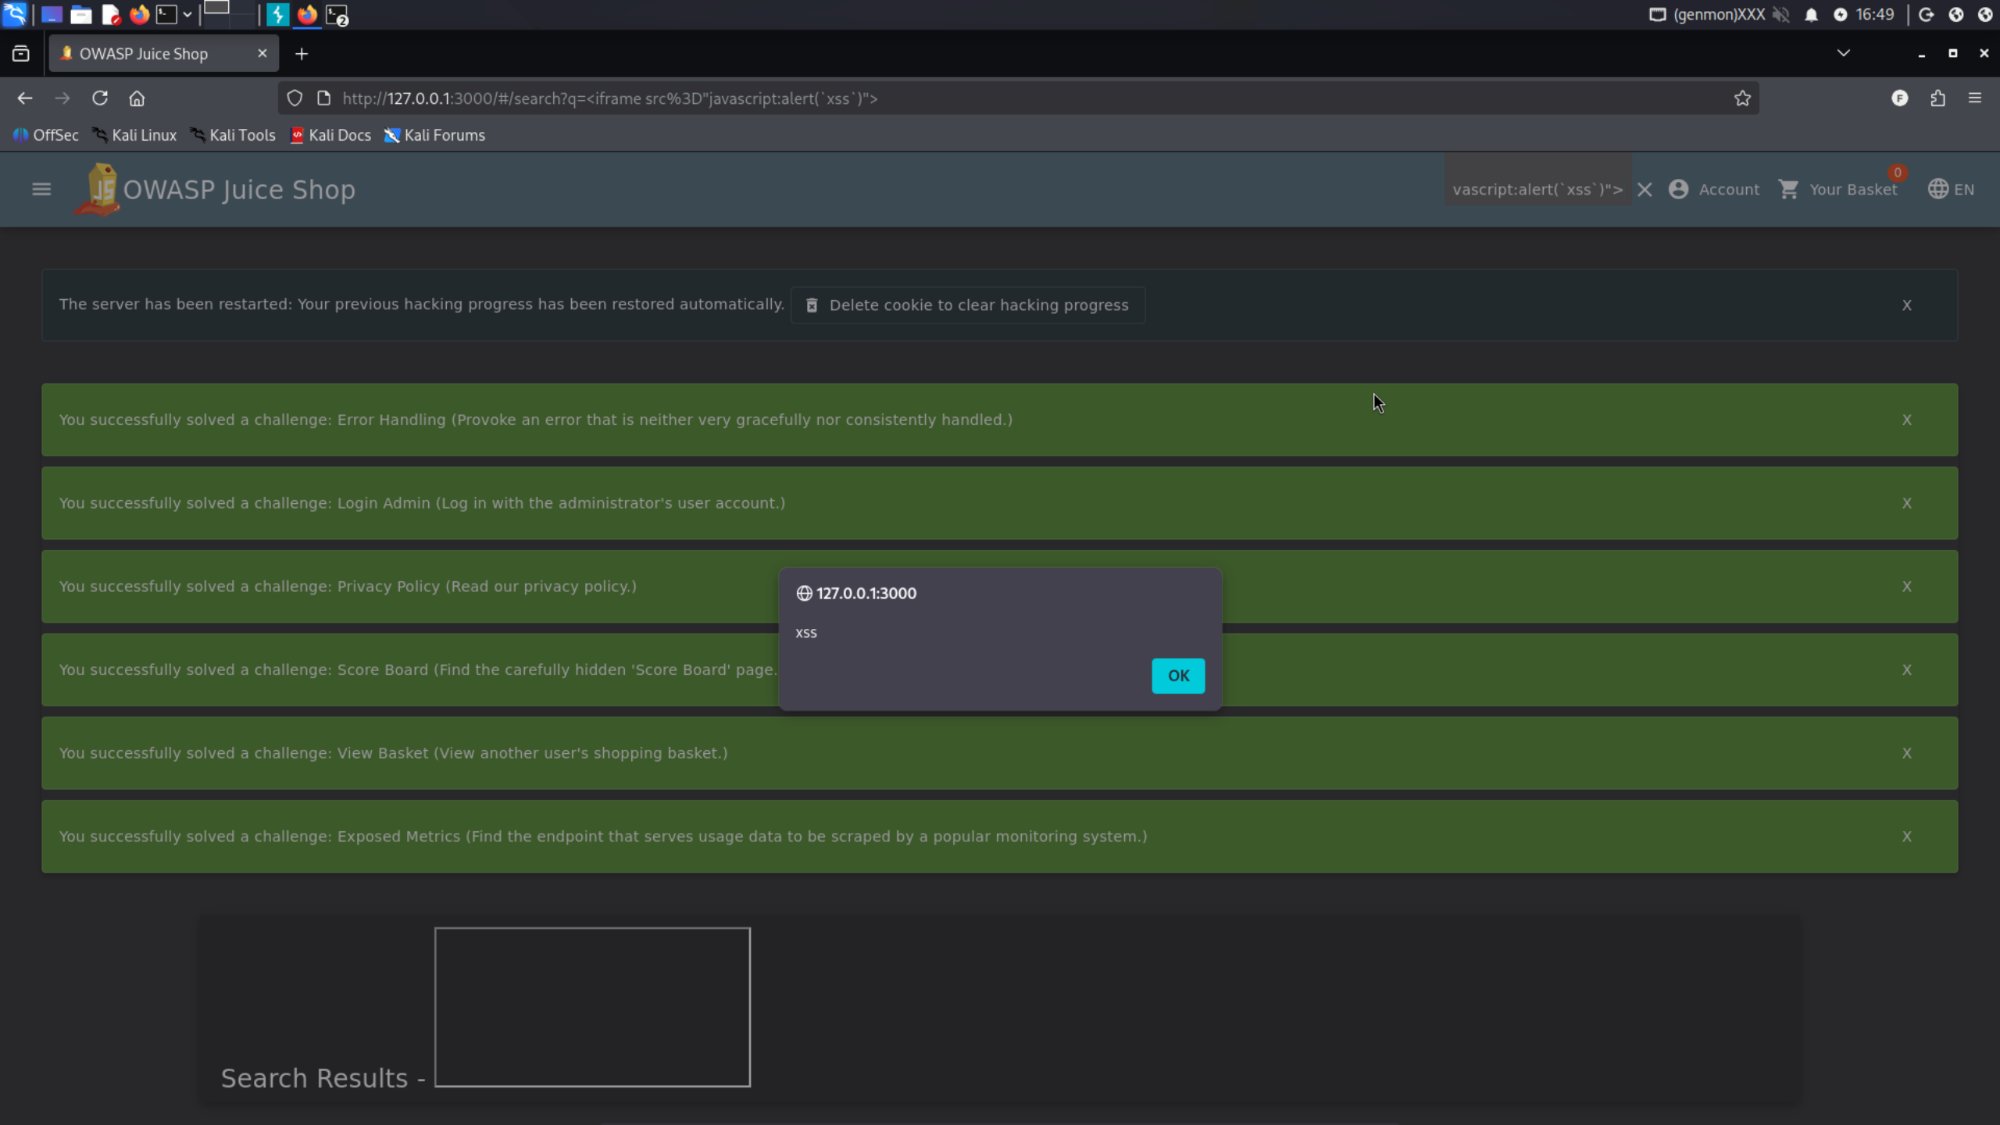
Task: Switch workspace using the workspace pager
Action: click(228, 14)
